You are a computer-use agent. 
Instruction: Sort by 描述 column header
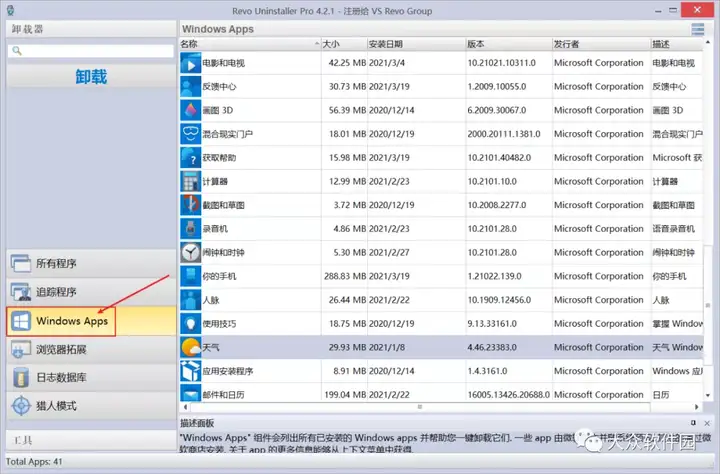[x=676, y=44]
